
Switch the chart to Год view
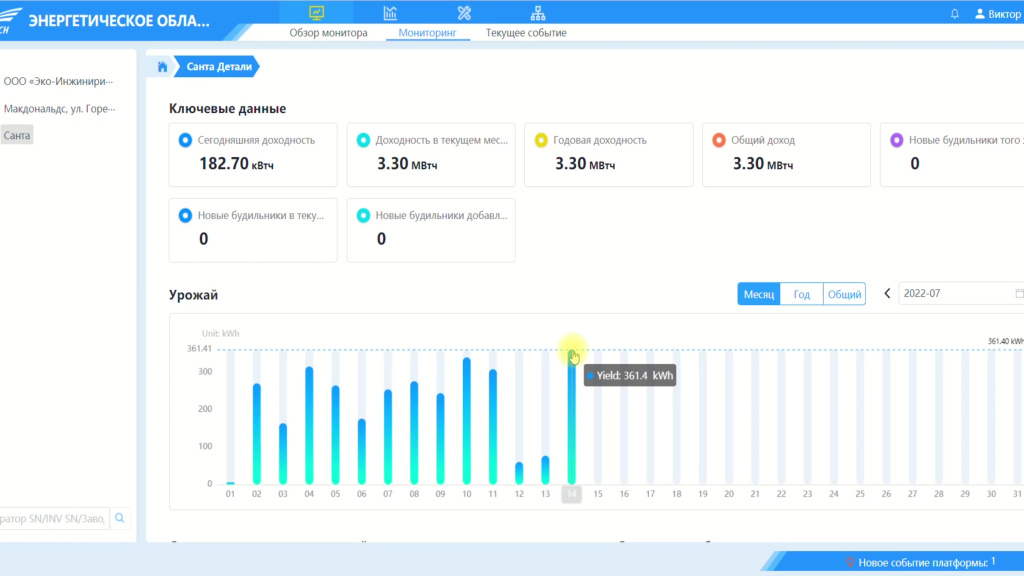(801, 294)
